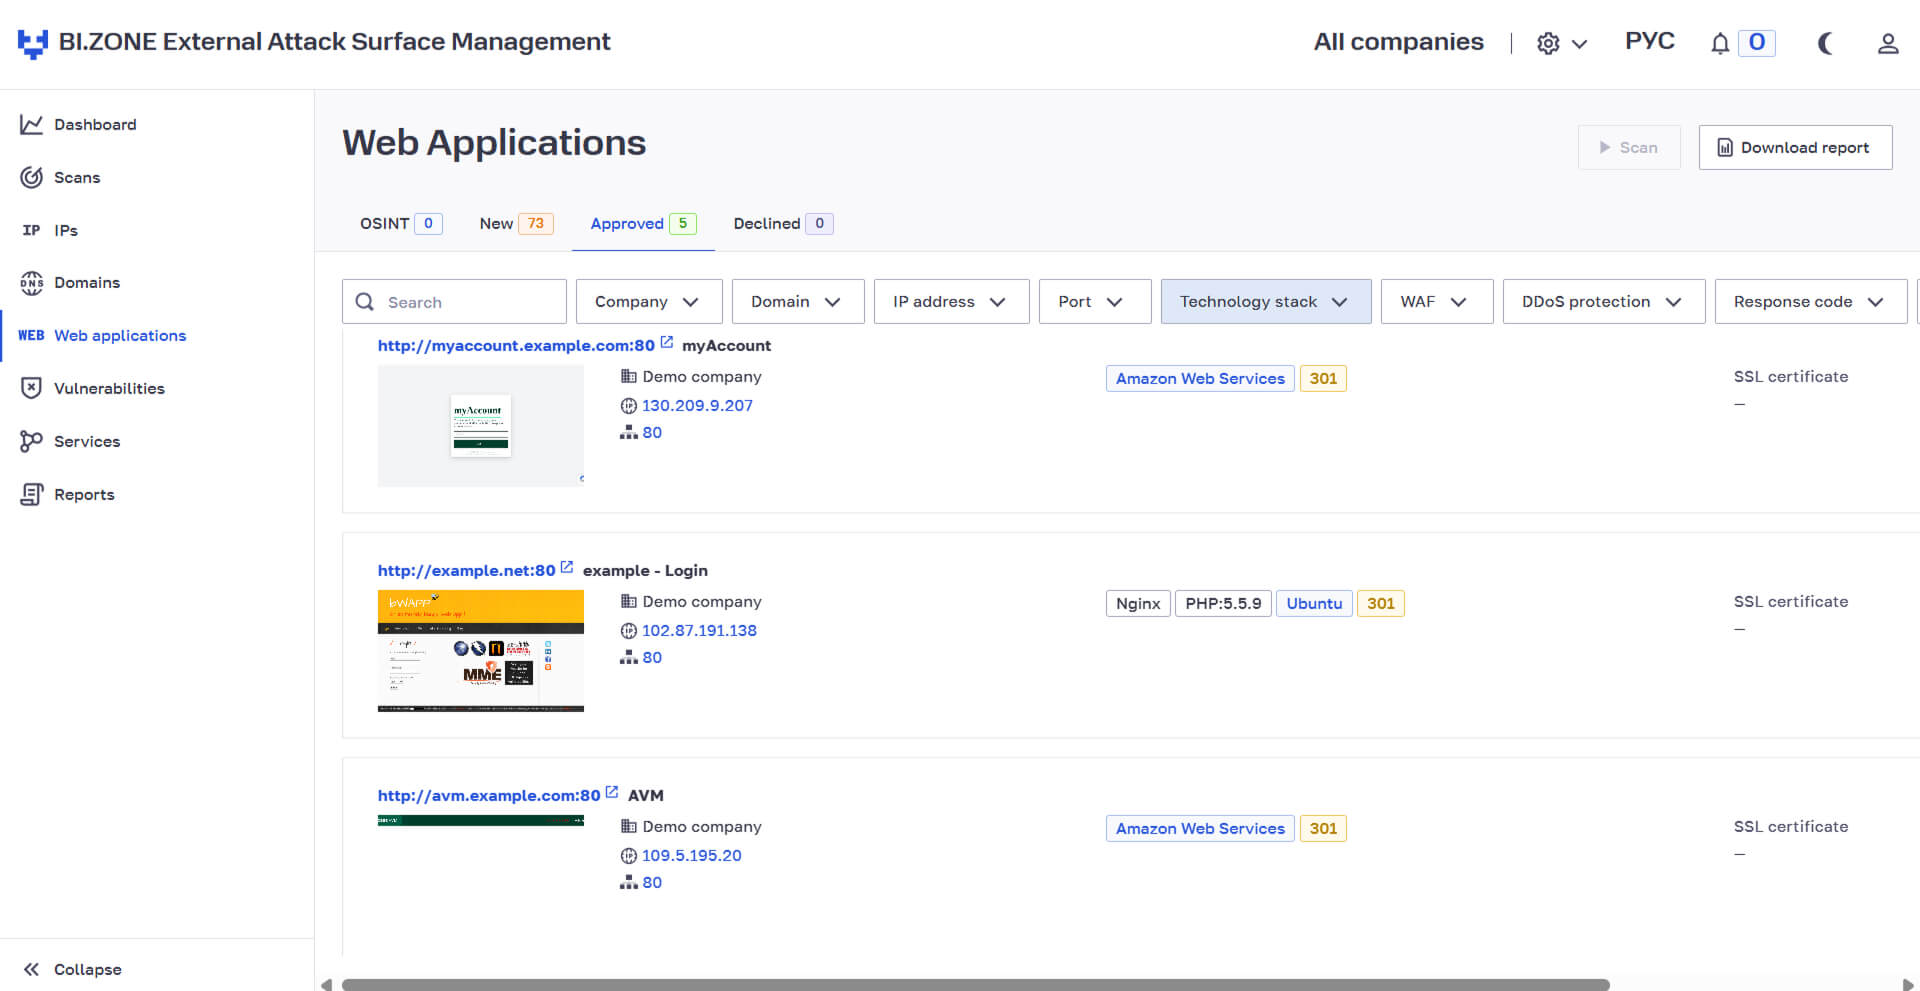Open Services in sidebar

(70, 441)
